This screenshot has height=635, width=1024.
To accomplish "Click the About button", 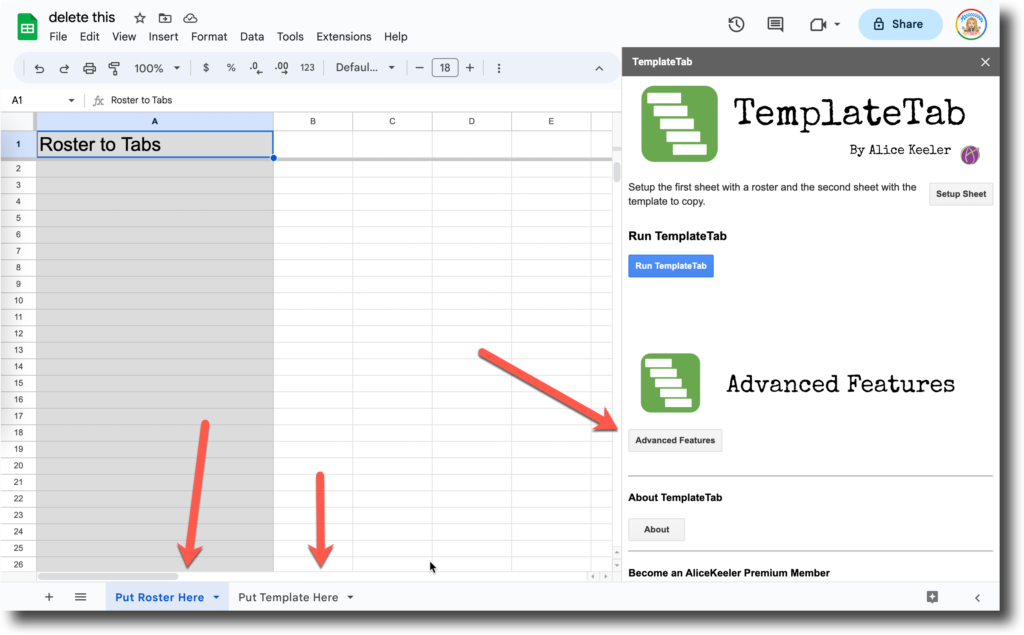I will (656, 530).
